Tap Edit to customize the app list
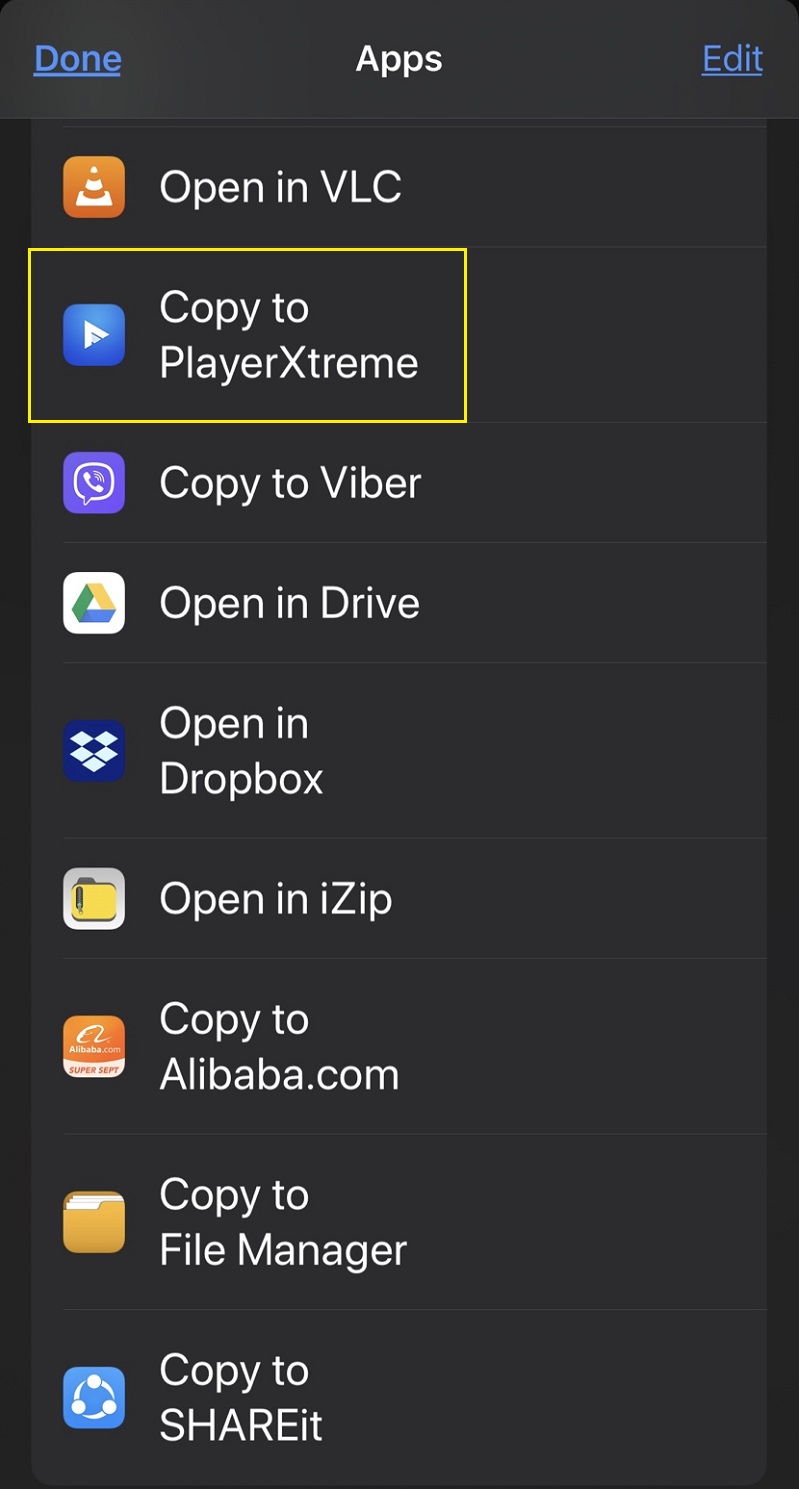Image resolution: width=799 pixels, height=1489 pixels. [x=731, y=58]
